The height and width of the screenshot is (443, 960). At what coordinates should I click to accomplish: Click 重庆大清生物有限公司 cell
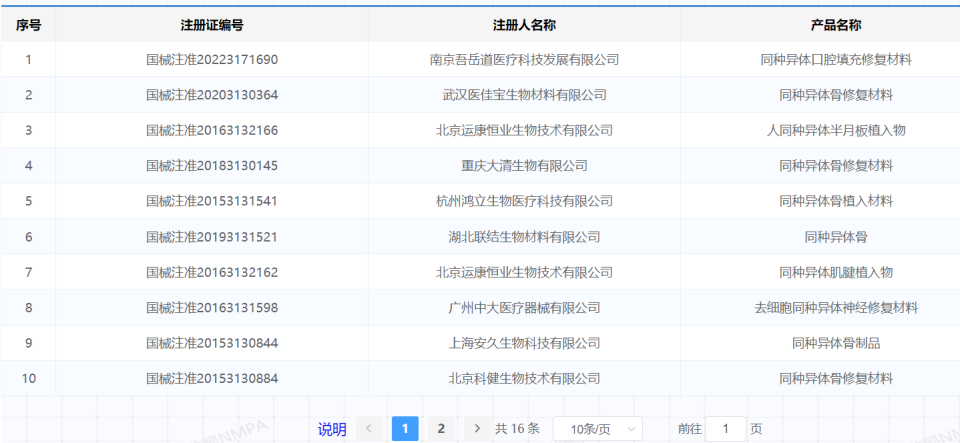coord(524,166)
